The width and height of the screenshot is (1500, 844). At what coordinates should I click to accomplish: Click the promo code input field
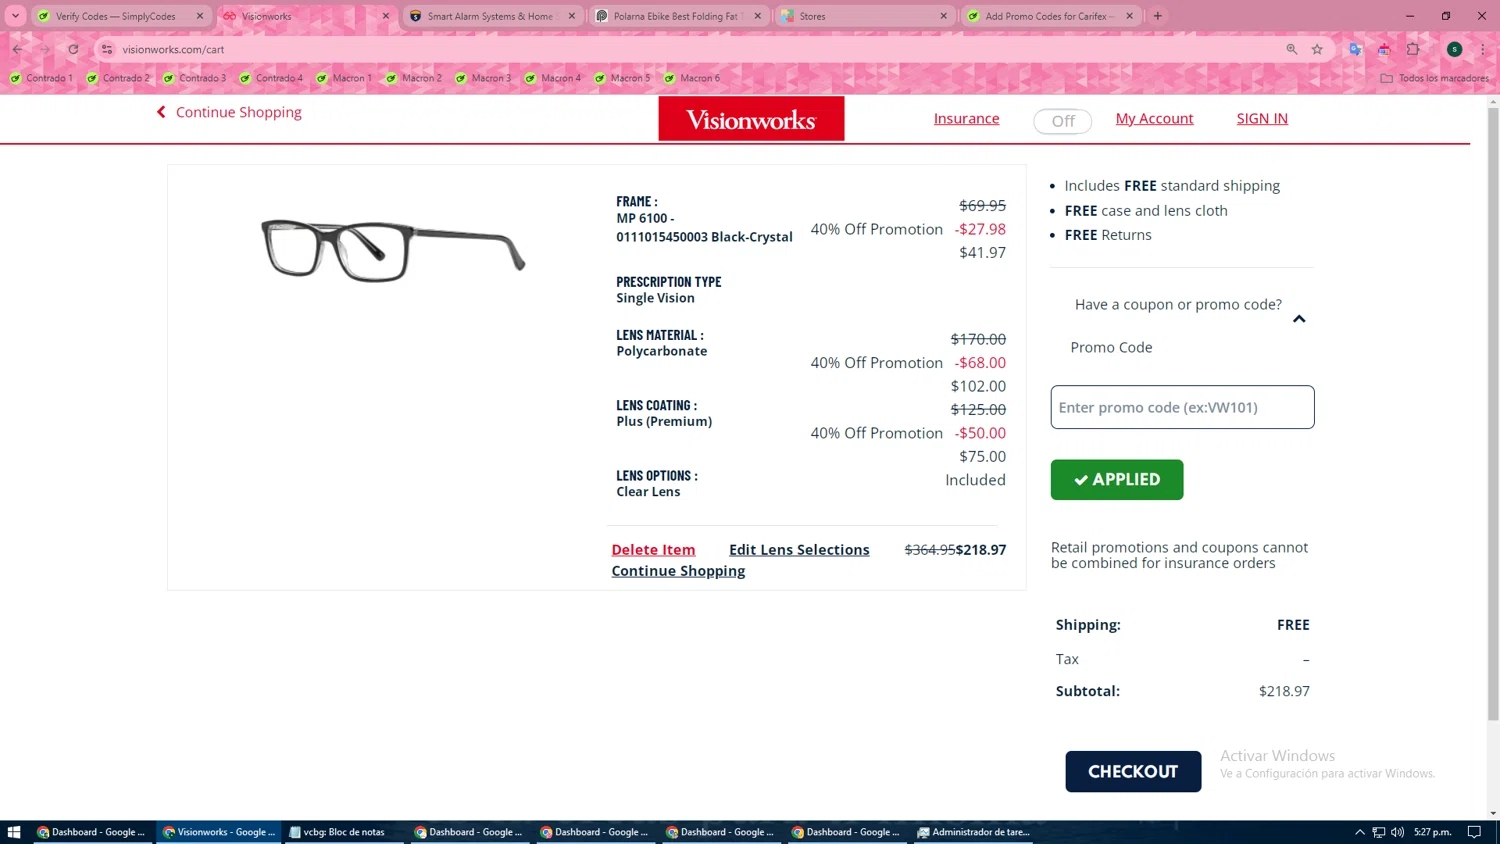pos(1182,407)
